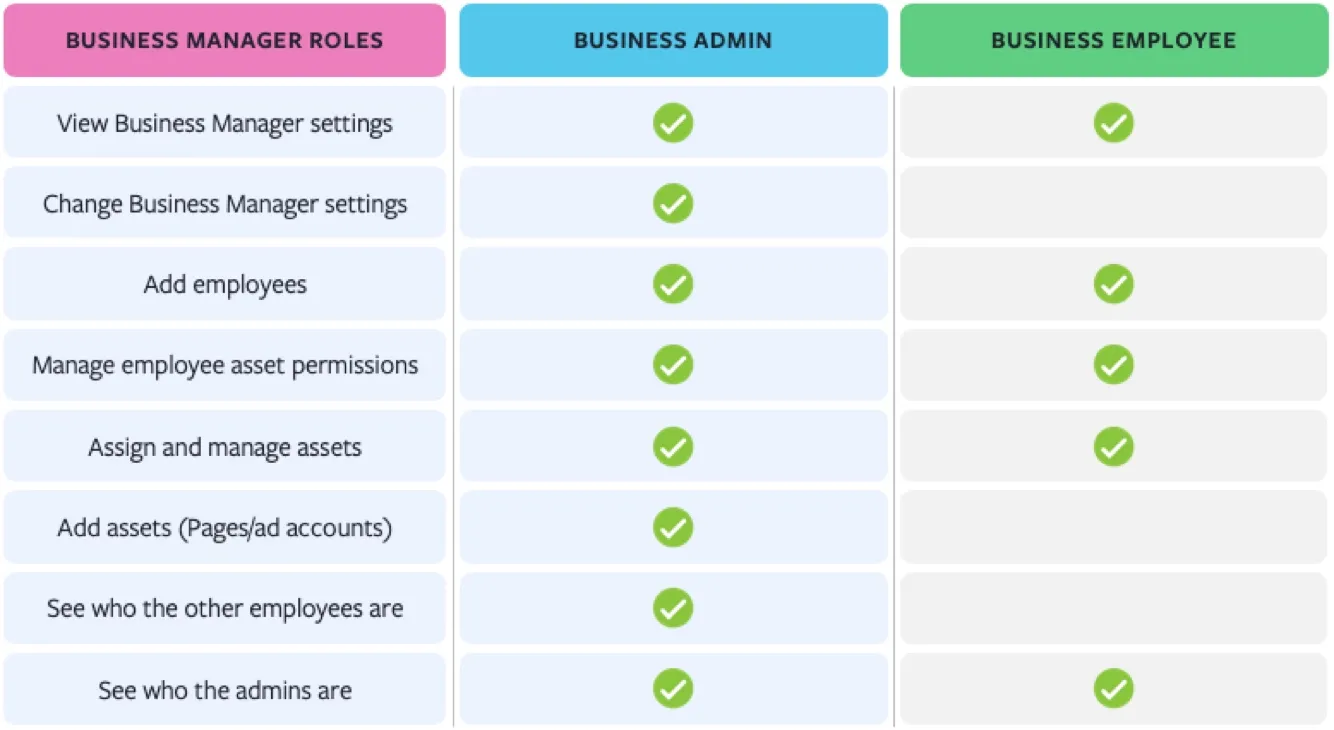This screenshot has width=1334, height=730.
Task: Select the Business Manager Roles header
Action: click(x=225, y=41)
